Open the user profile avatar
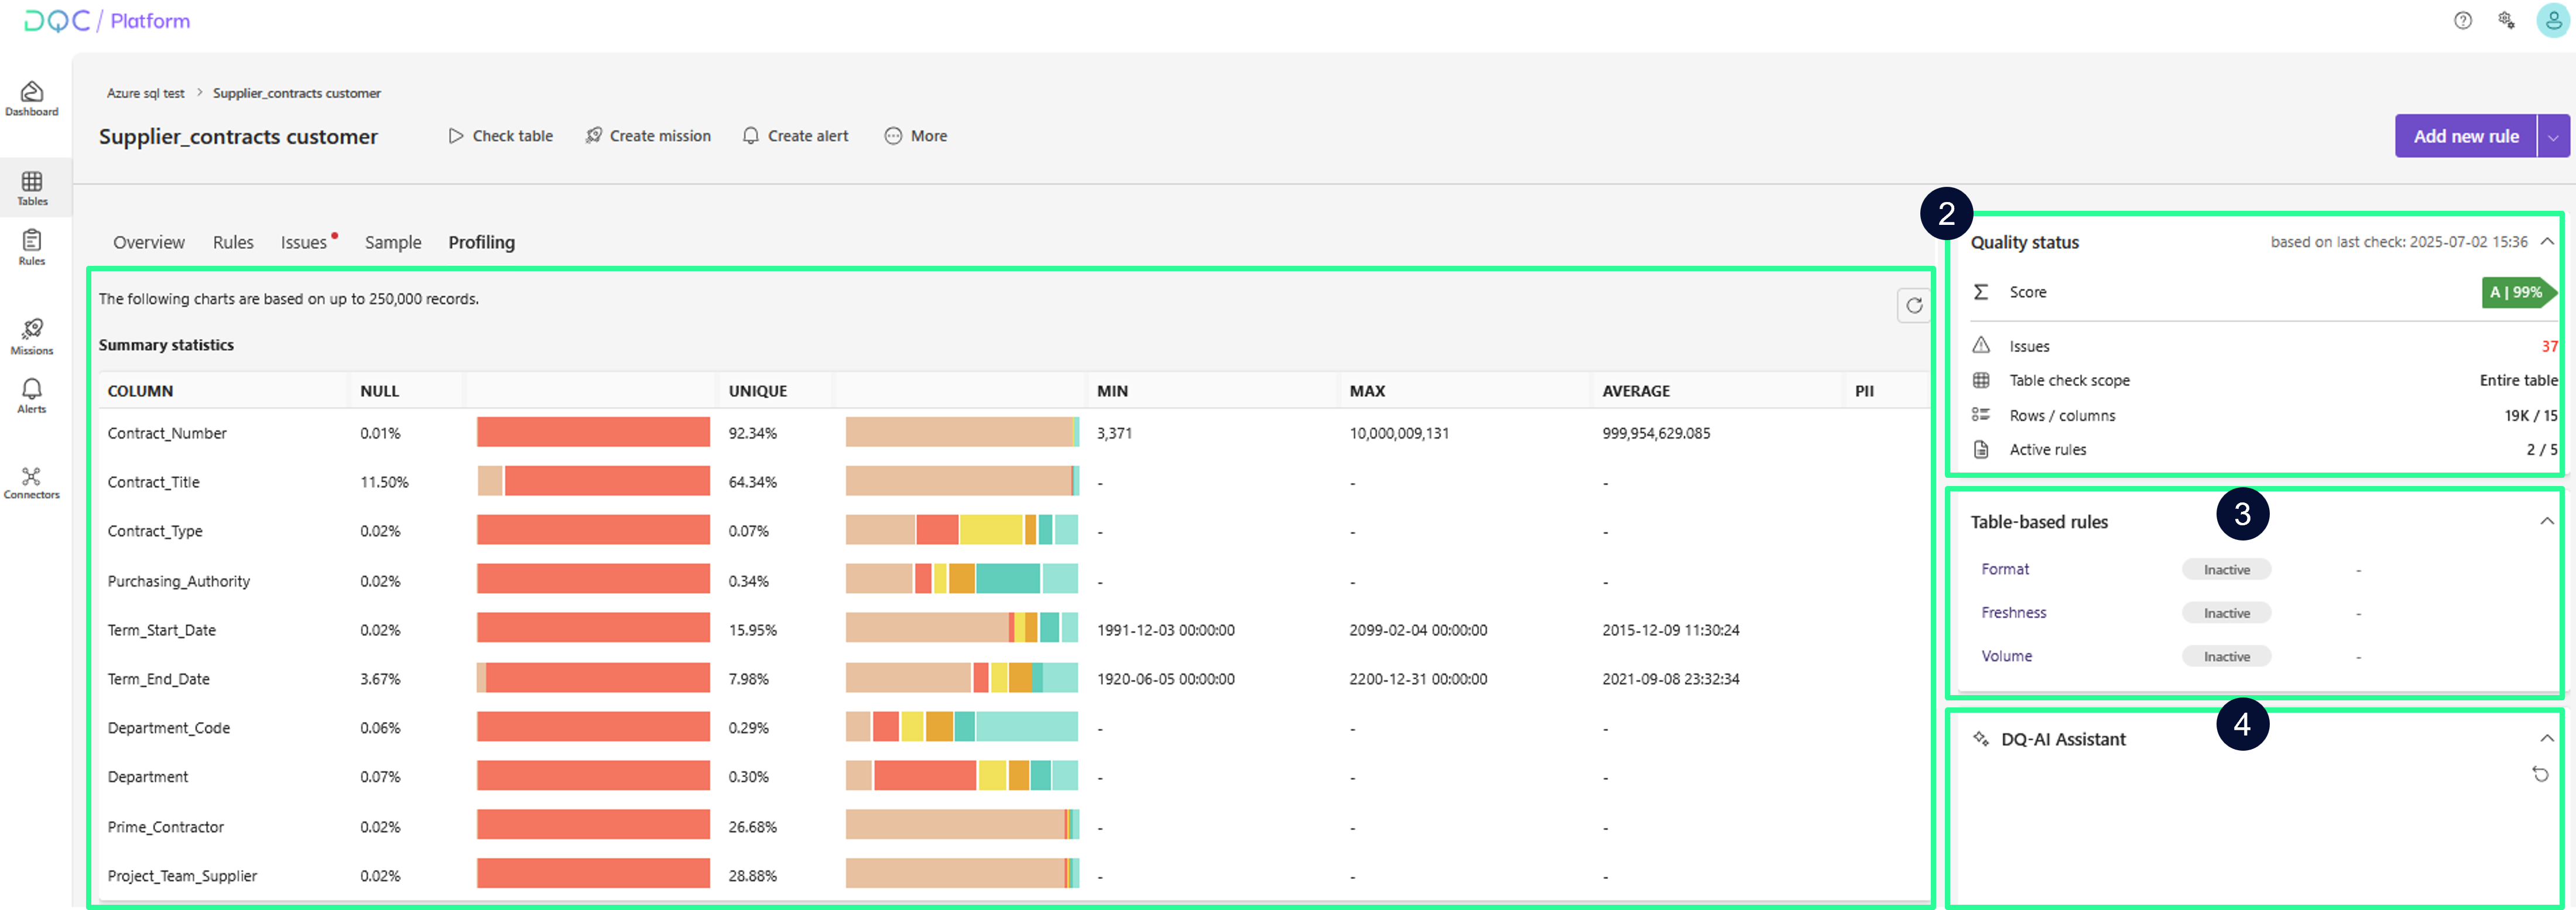The height and width of the screenshot is (910, 2576). coord(2552,21)
